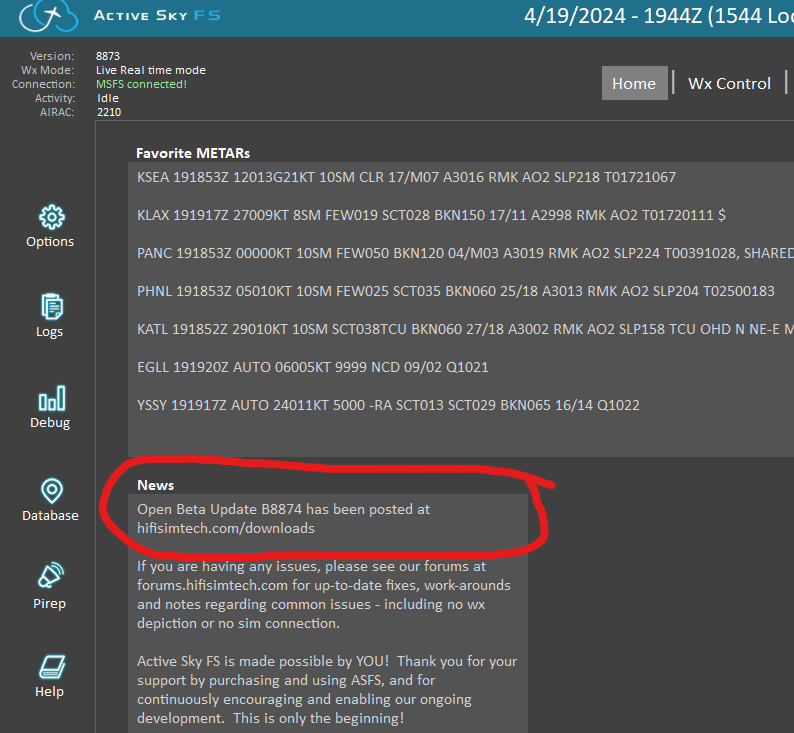
Task: Click the date and time header text
Action: pyautogui.click(x=658, y=16)
